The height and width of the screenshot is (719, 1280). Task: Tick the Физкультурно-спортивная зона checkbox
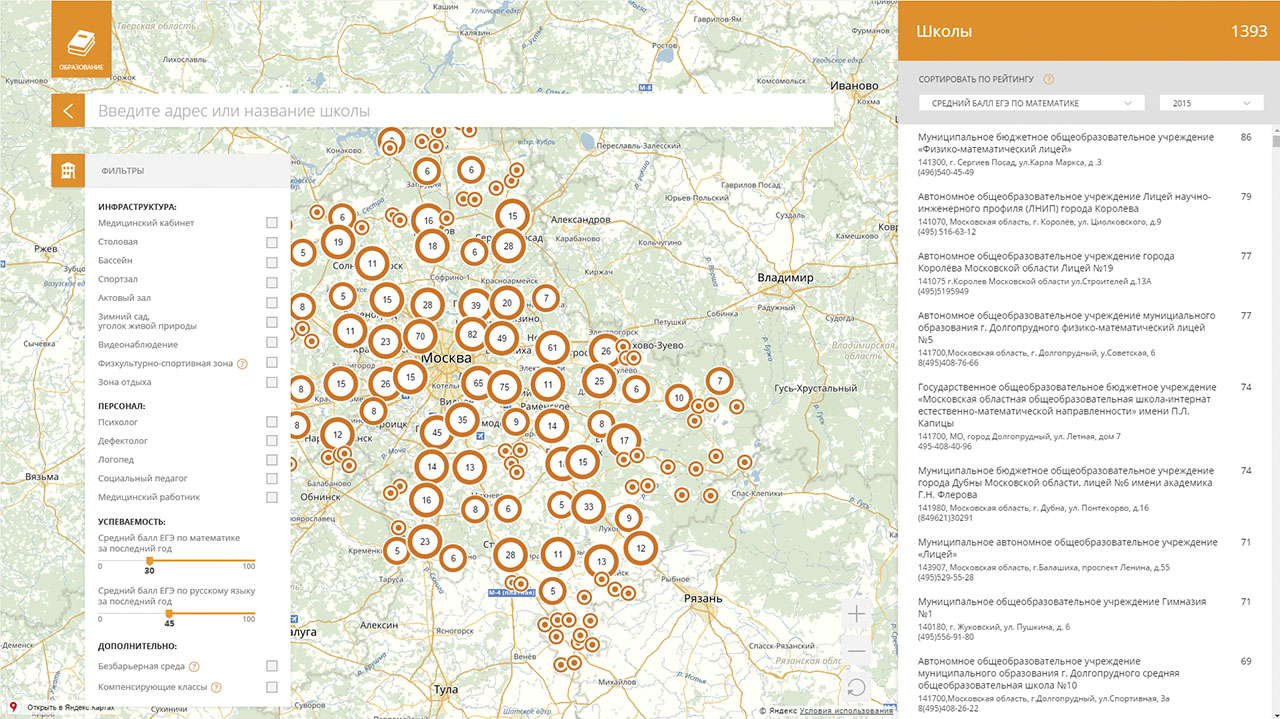(272, 364)
